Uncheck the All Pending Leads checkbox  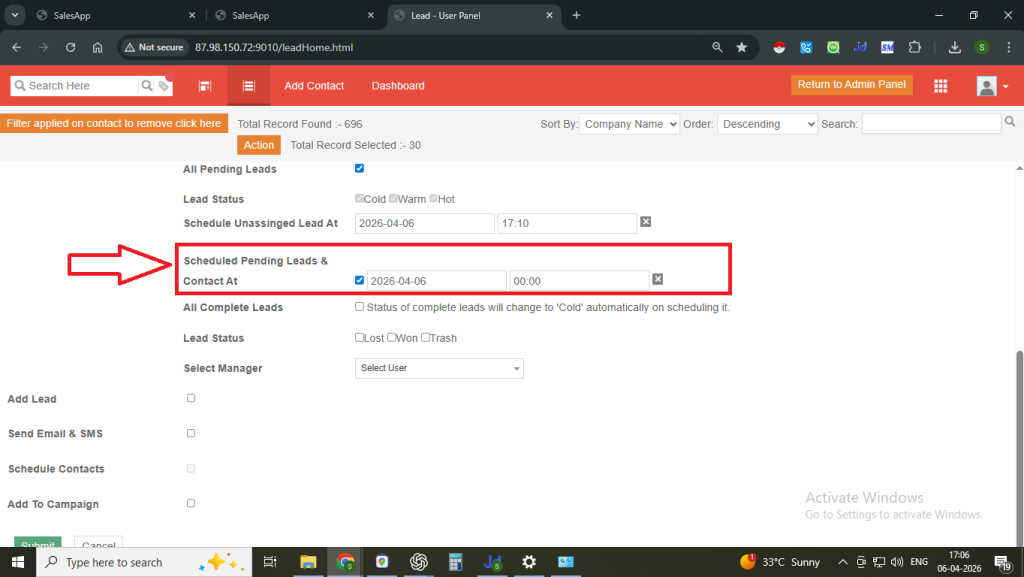point(360,168)
